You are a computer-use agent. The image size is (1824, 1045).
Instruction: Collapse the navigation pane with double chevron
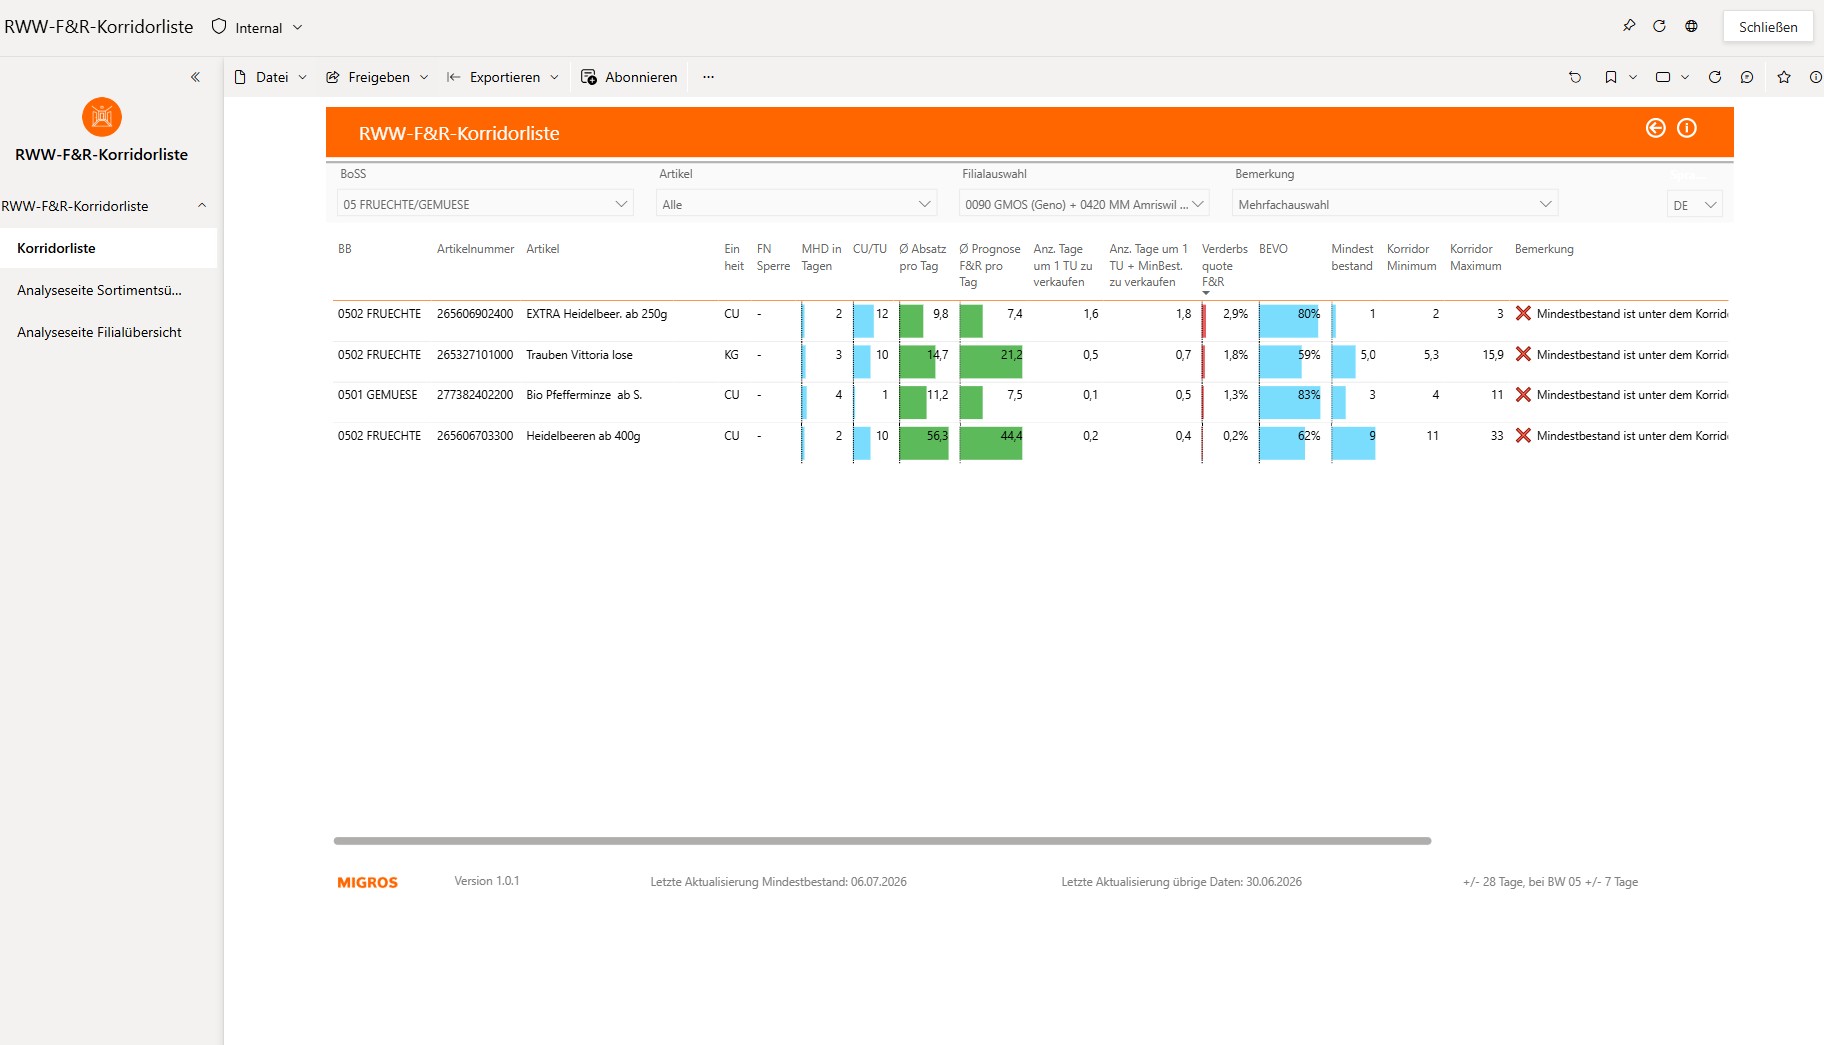coord(195,77)
